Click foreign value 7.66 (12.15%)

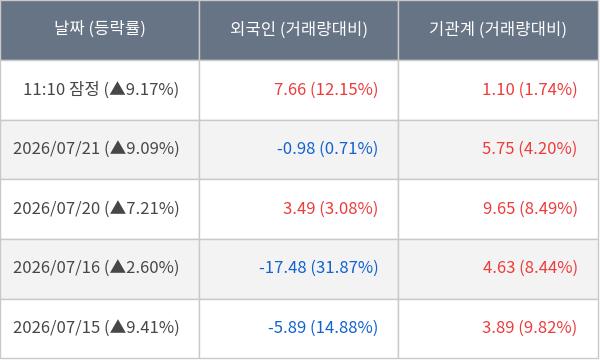326,90
